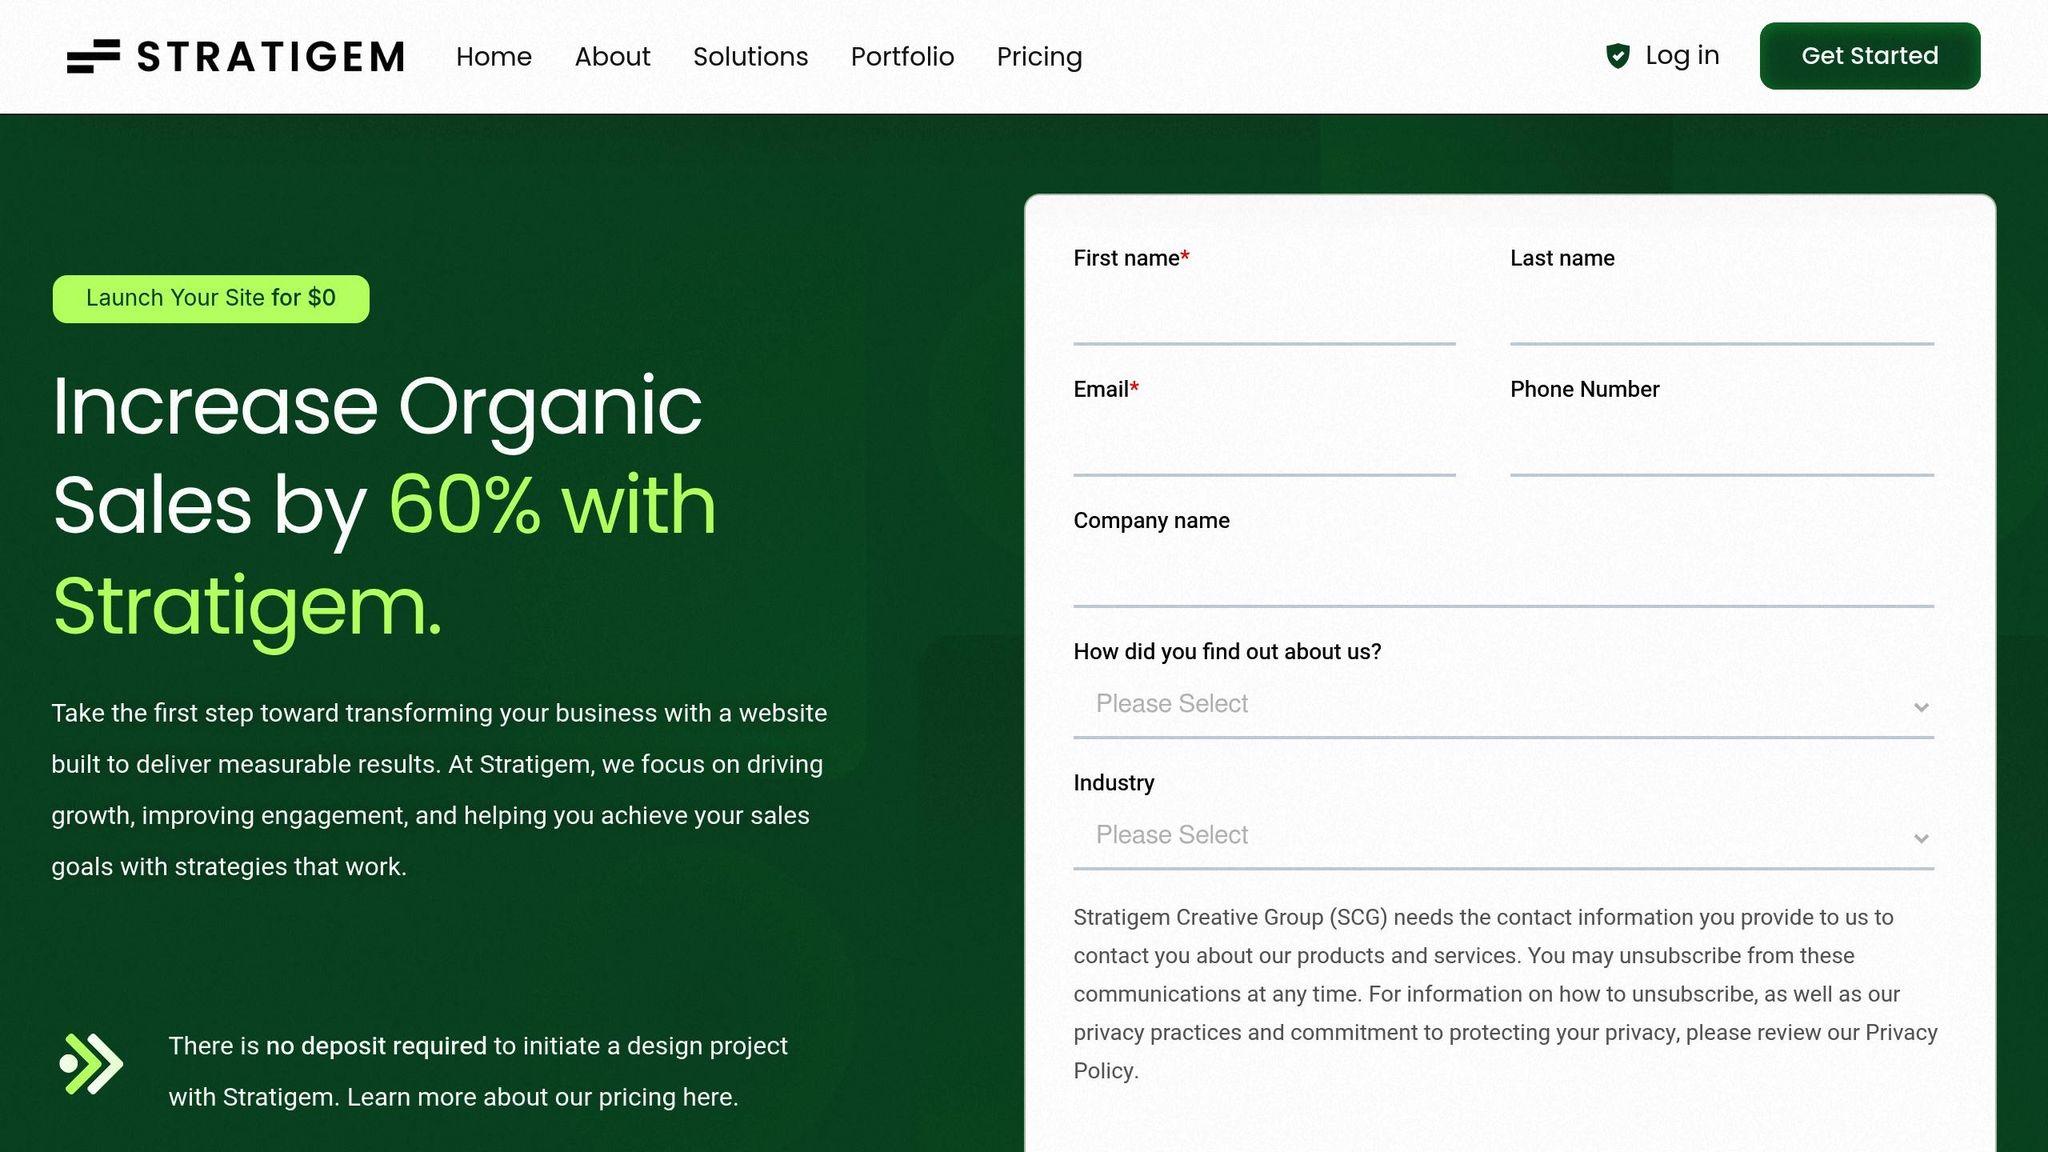Open the About page
Viewport: 2048px width, 1152px height.
612,57
